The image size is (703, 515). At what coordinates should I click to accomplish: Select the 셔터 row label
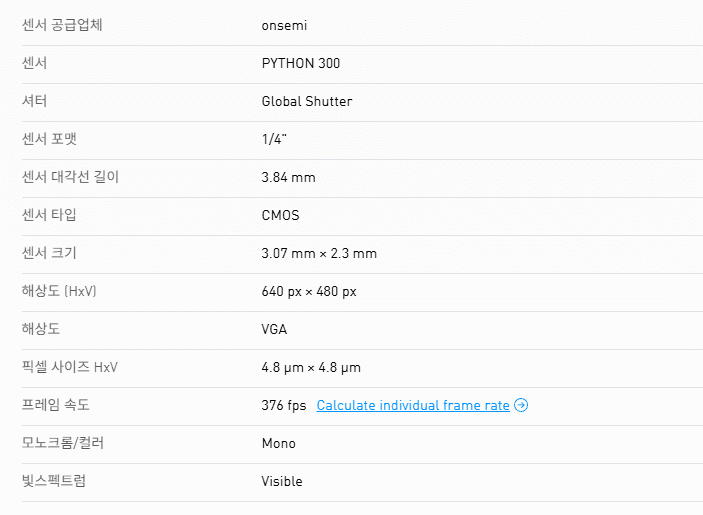[34, 101]
